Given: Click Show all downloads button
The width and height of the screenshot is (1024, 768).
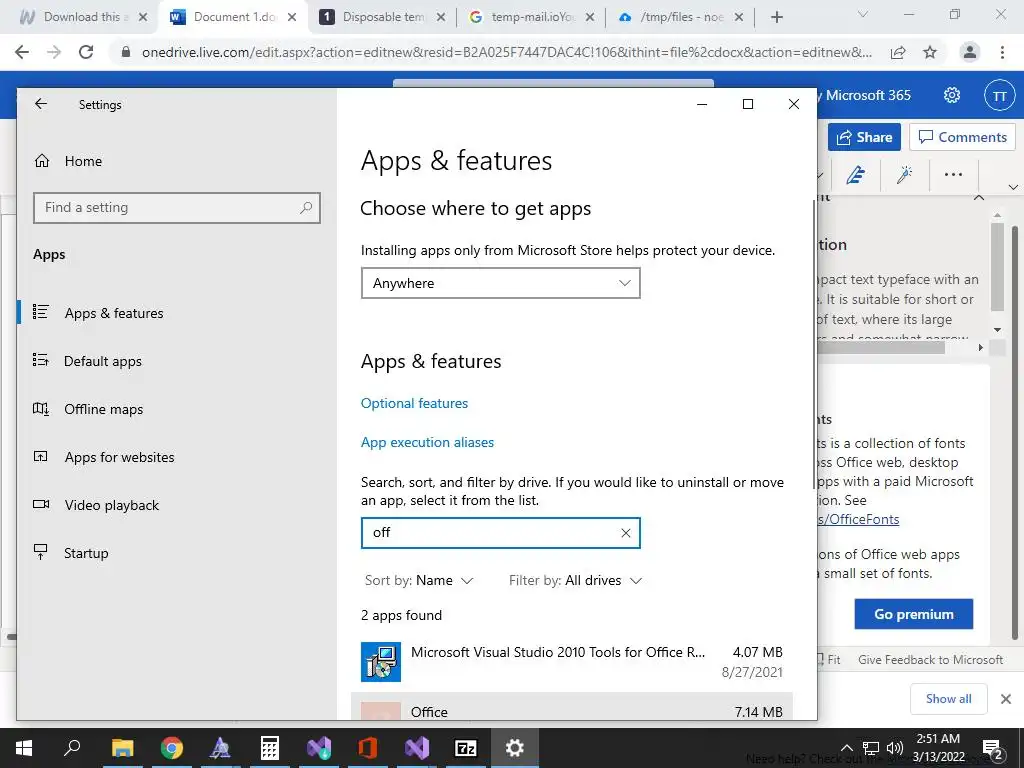Looking at the screenshot, I should 948,699.
